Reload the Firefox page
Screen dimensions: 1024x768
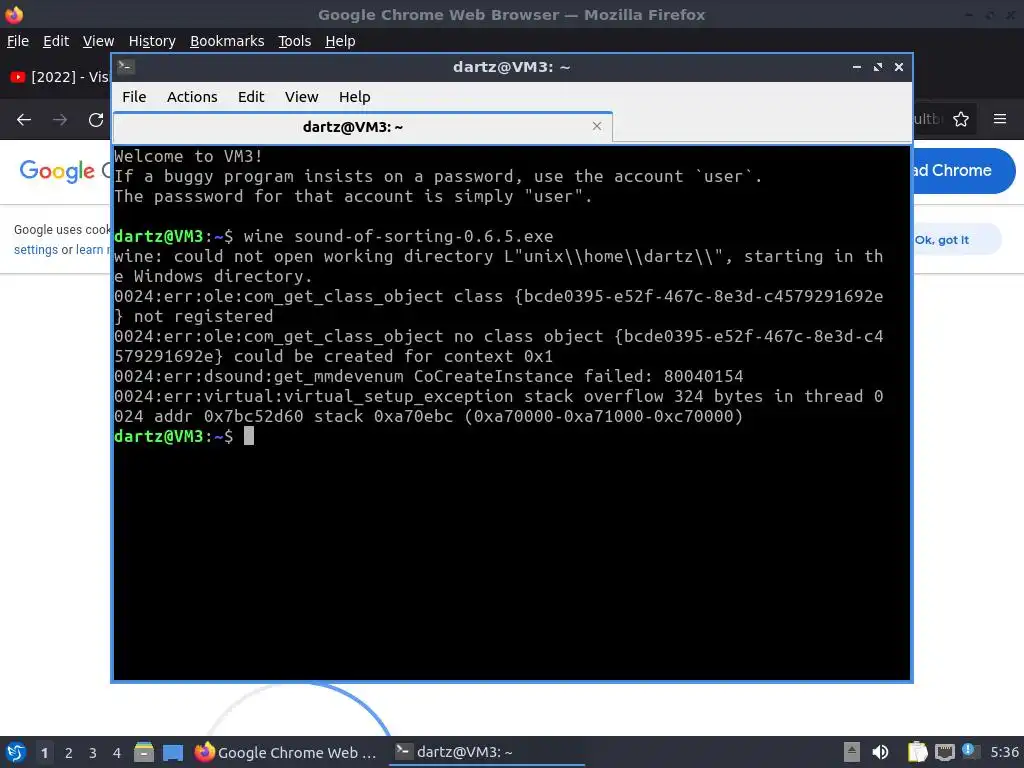coord(96,120)
